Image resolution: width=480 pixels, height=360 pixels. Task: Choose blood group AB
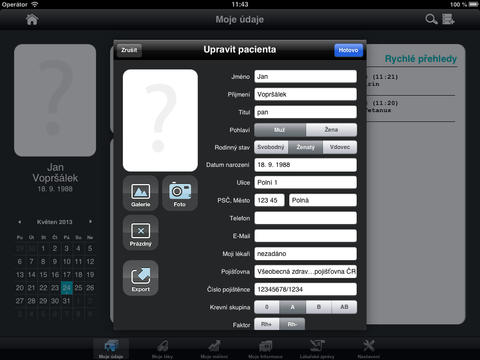click(344, 307)
